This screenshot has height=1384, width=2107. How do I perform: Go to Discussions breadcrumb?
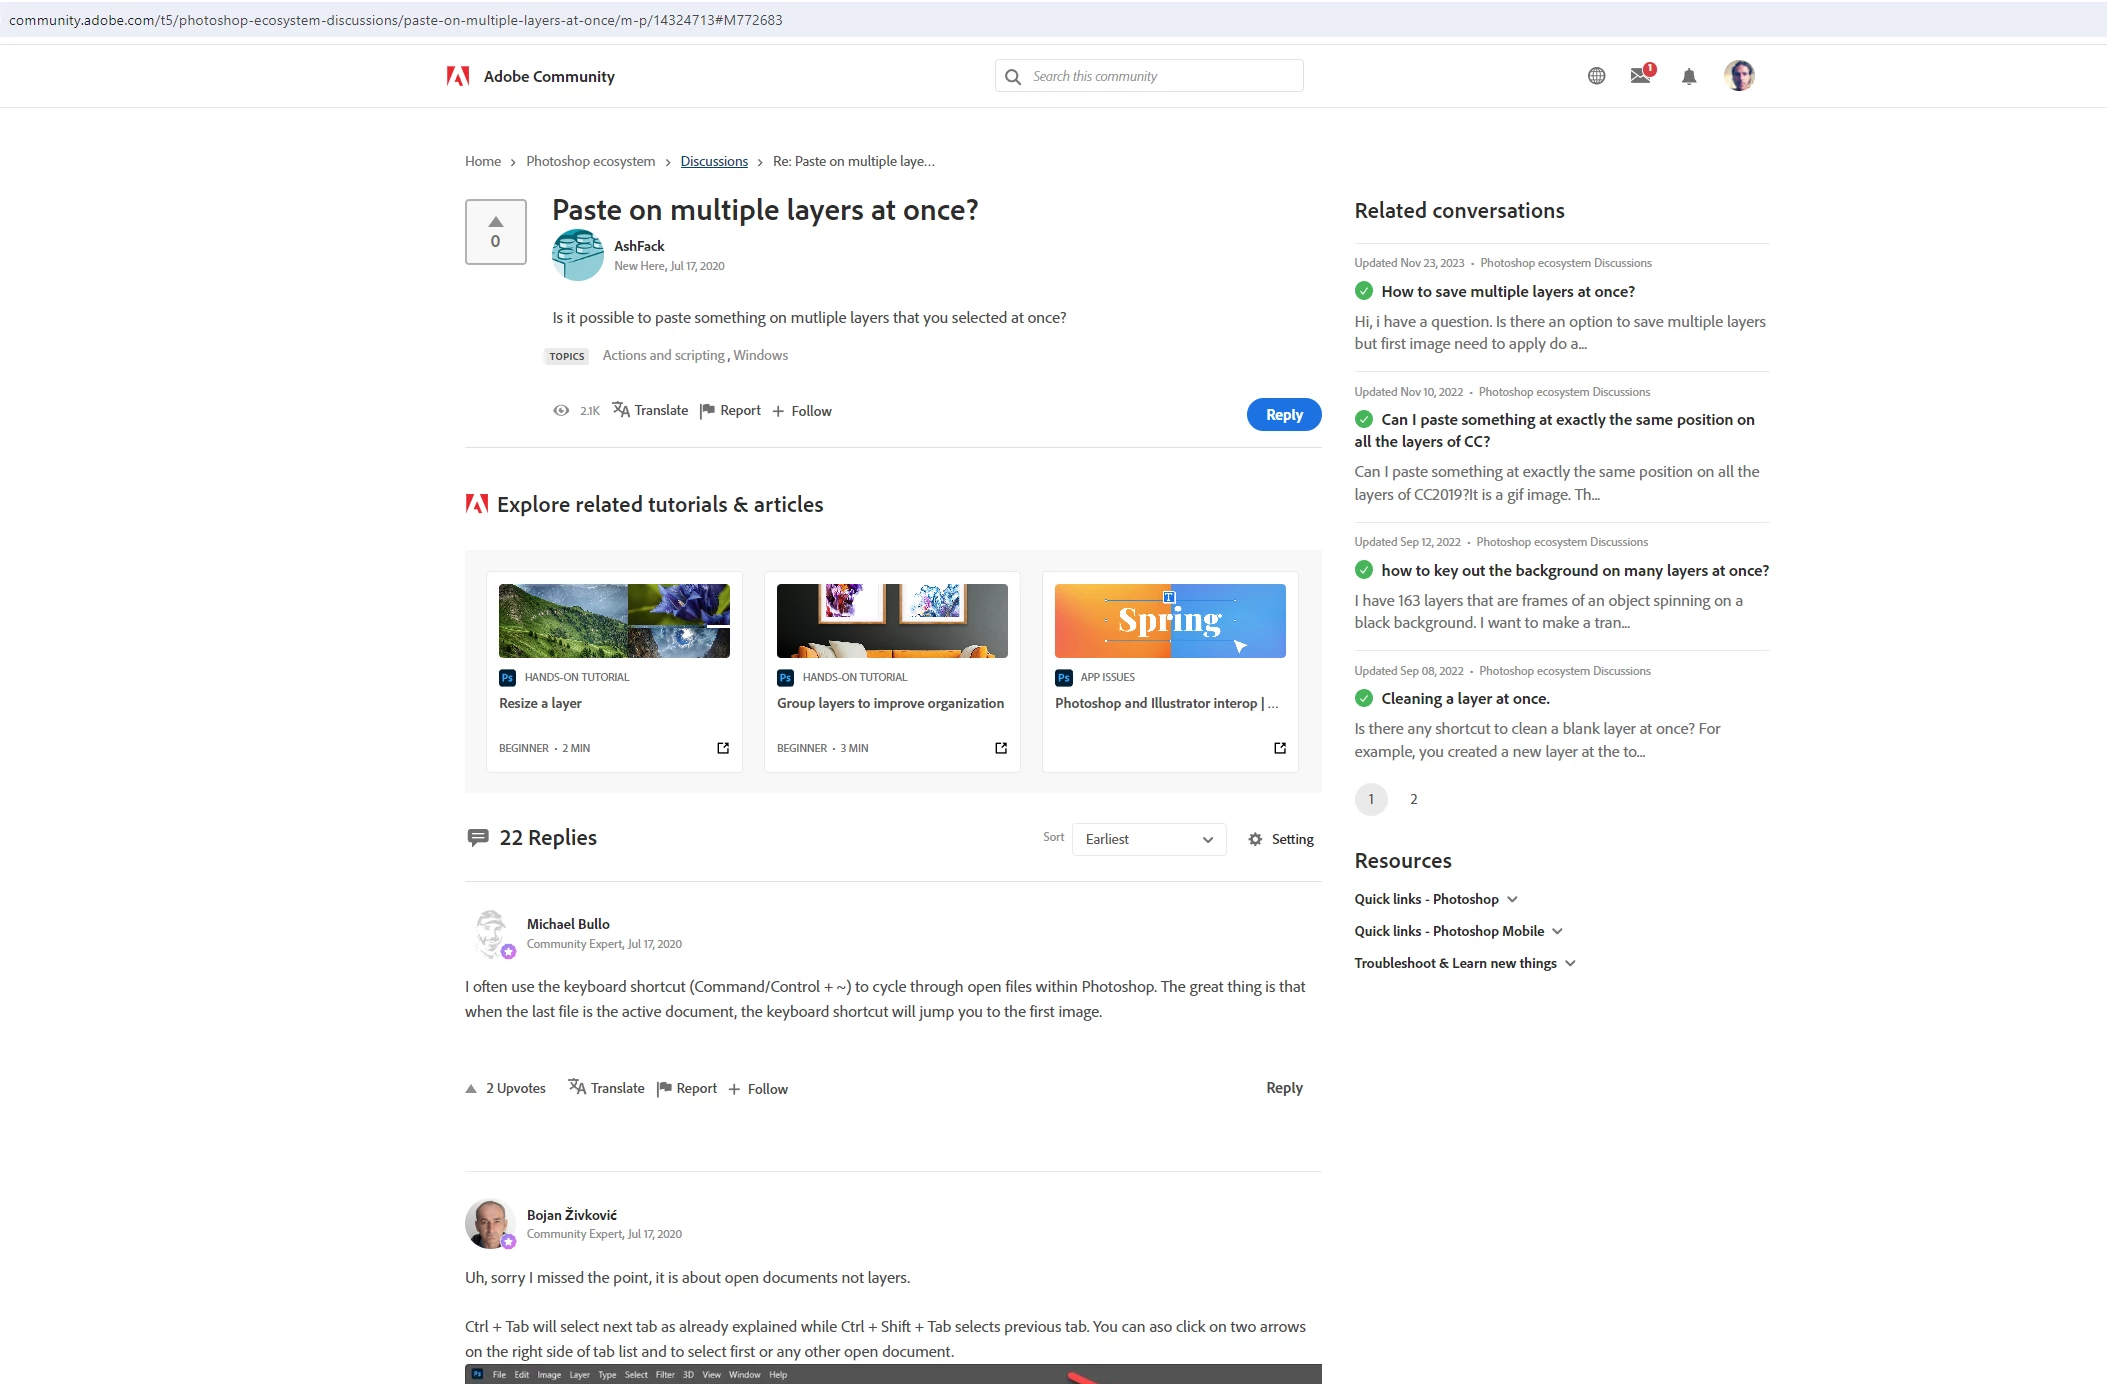[714, 161]
